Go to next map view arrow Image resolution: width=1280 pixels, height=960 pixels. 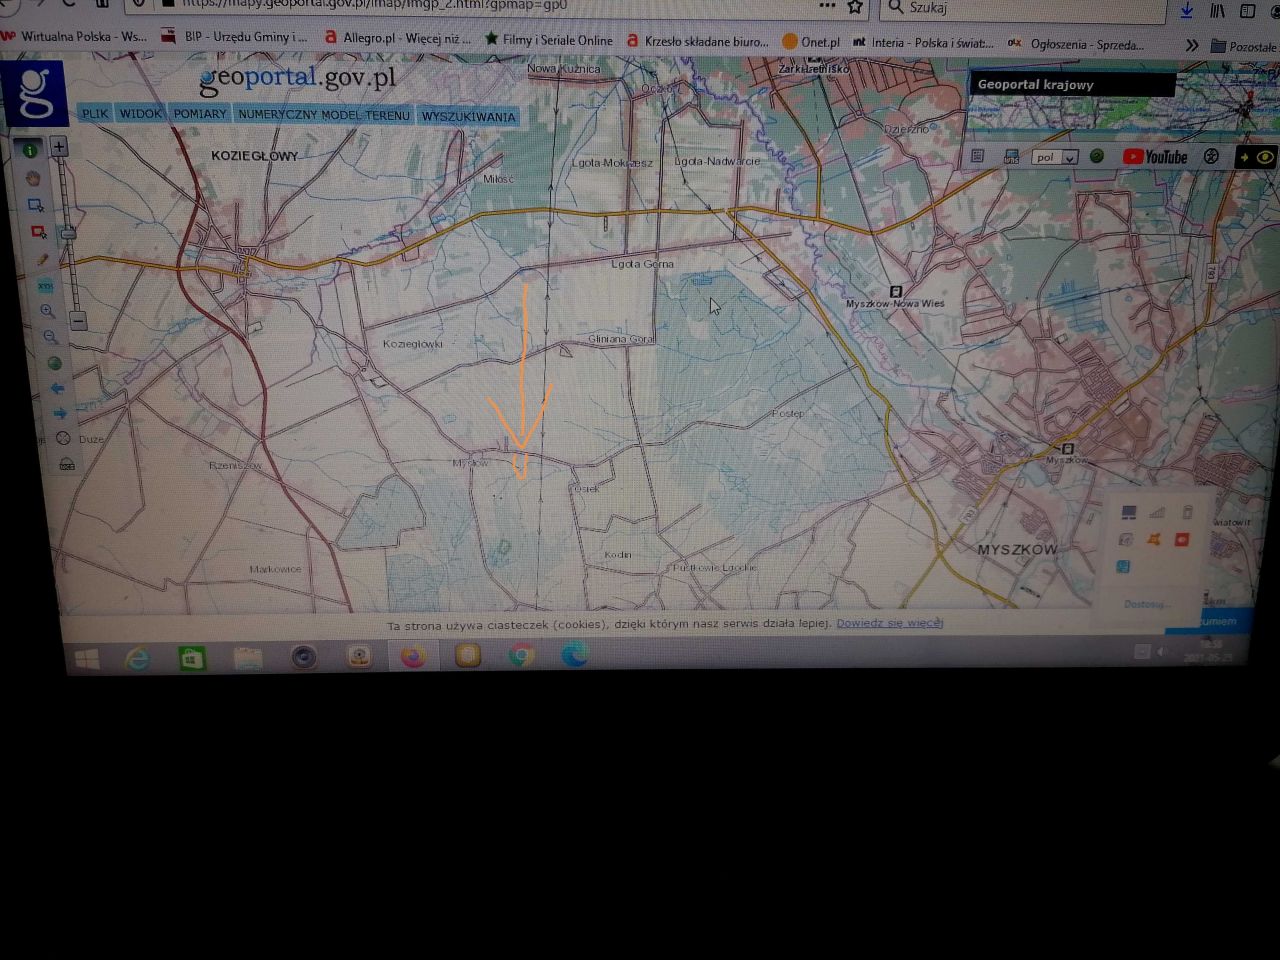tap(60, 413)
